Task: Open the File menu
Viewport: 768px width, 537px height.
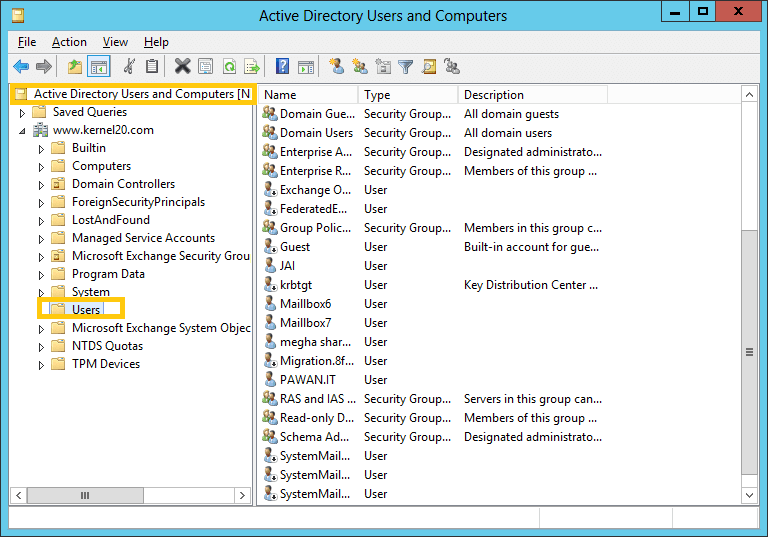Action: [x=27, y=42]
